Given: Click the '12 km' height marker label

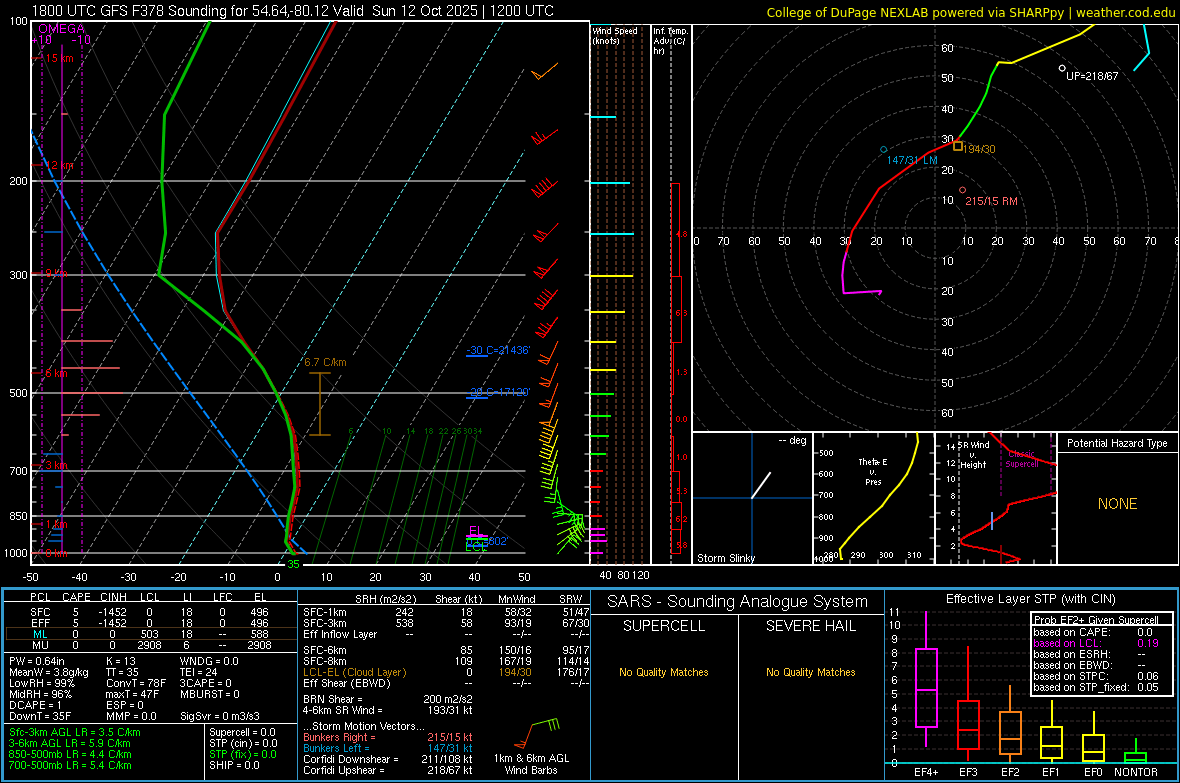Looking at the screenshot, I should tap(59, 165).
